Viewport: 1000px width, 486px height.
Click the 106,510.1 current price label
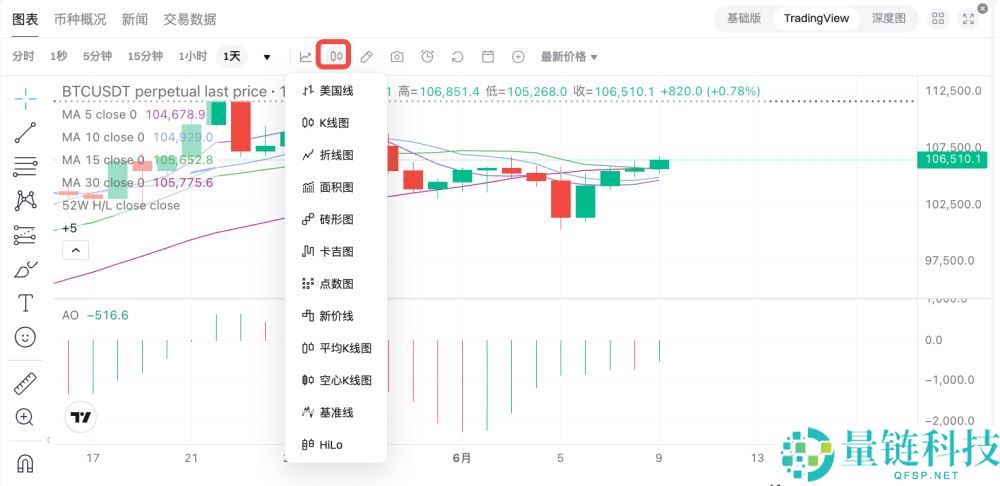click(x=952, y=159)
